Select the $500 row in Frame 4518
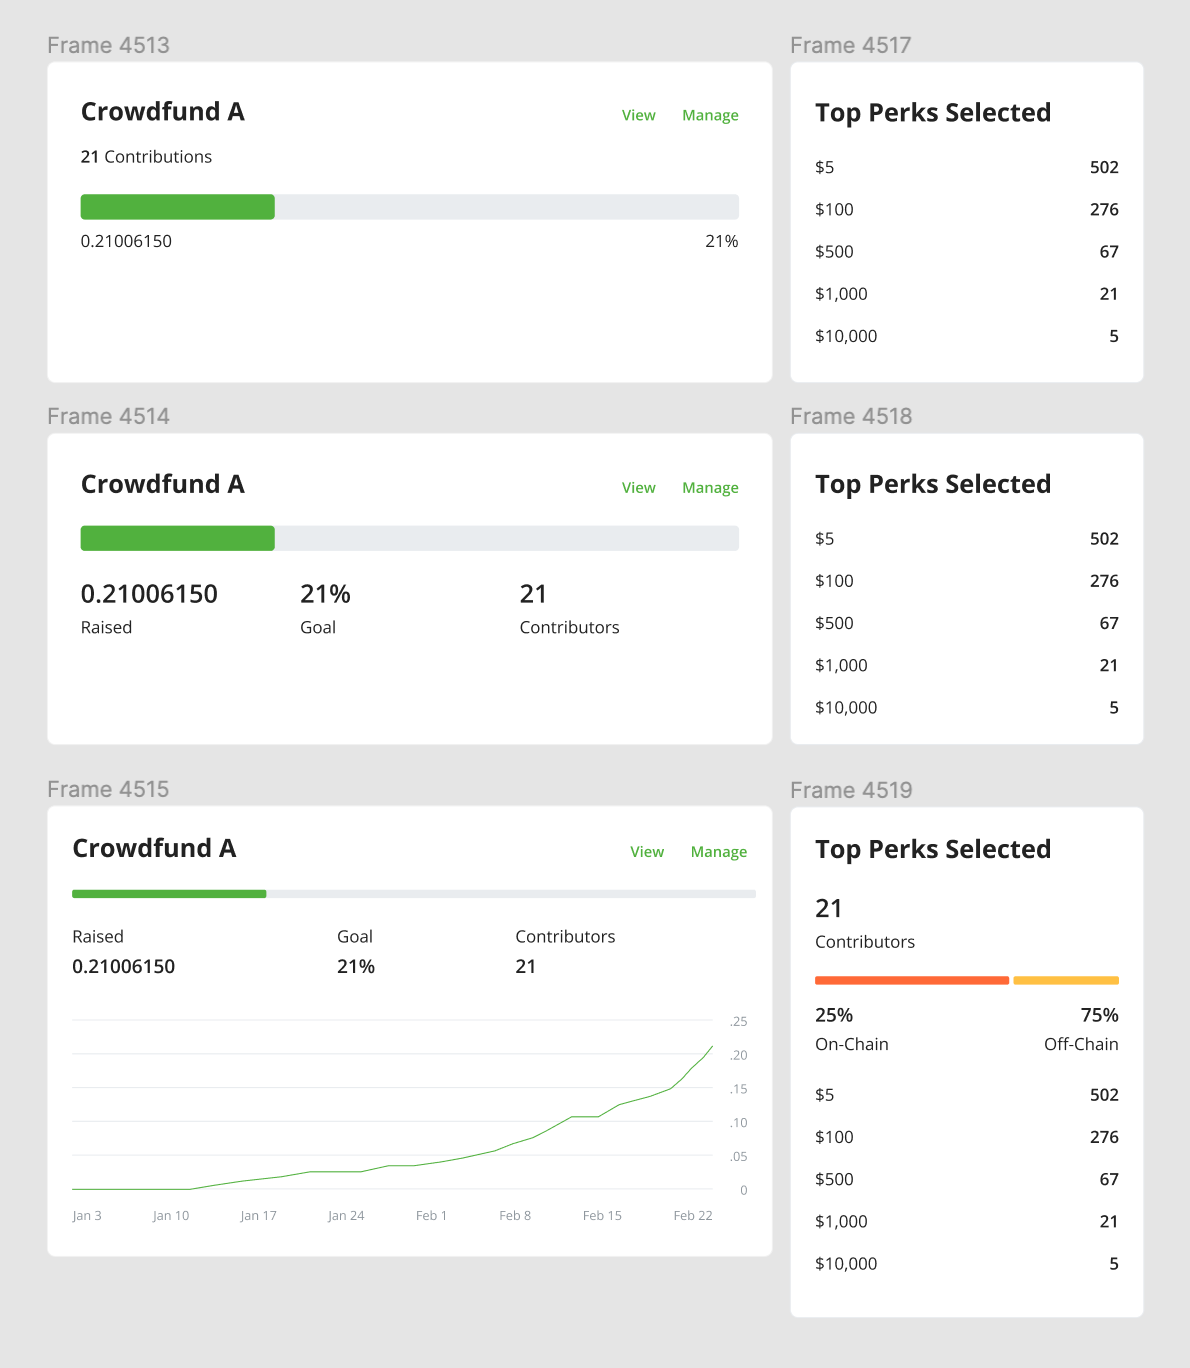This screenshot has width=1190, height=1368. [965, 623]
